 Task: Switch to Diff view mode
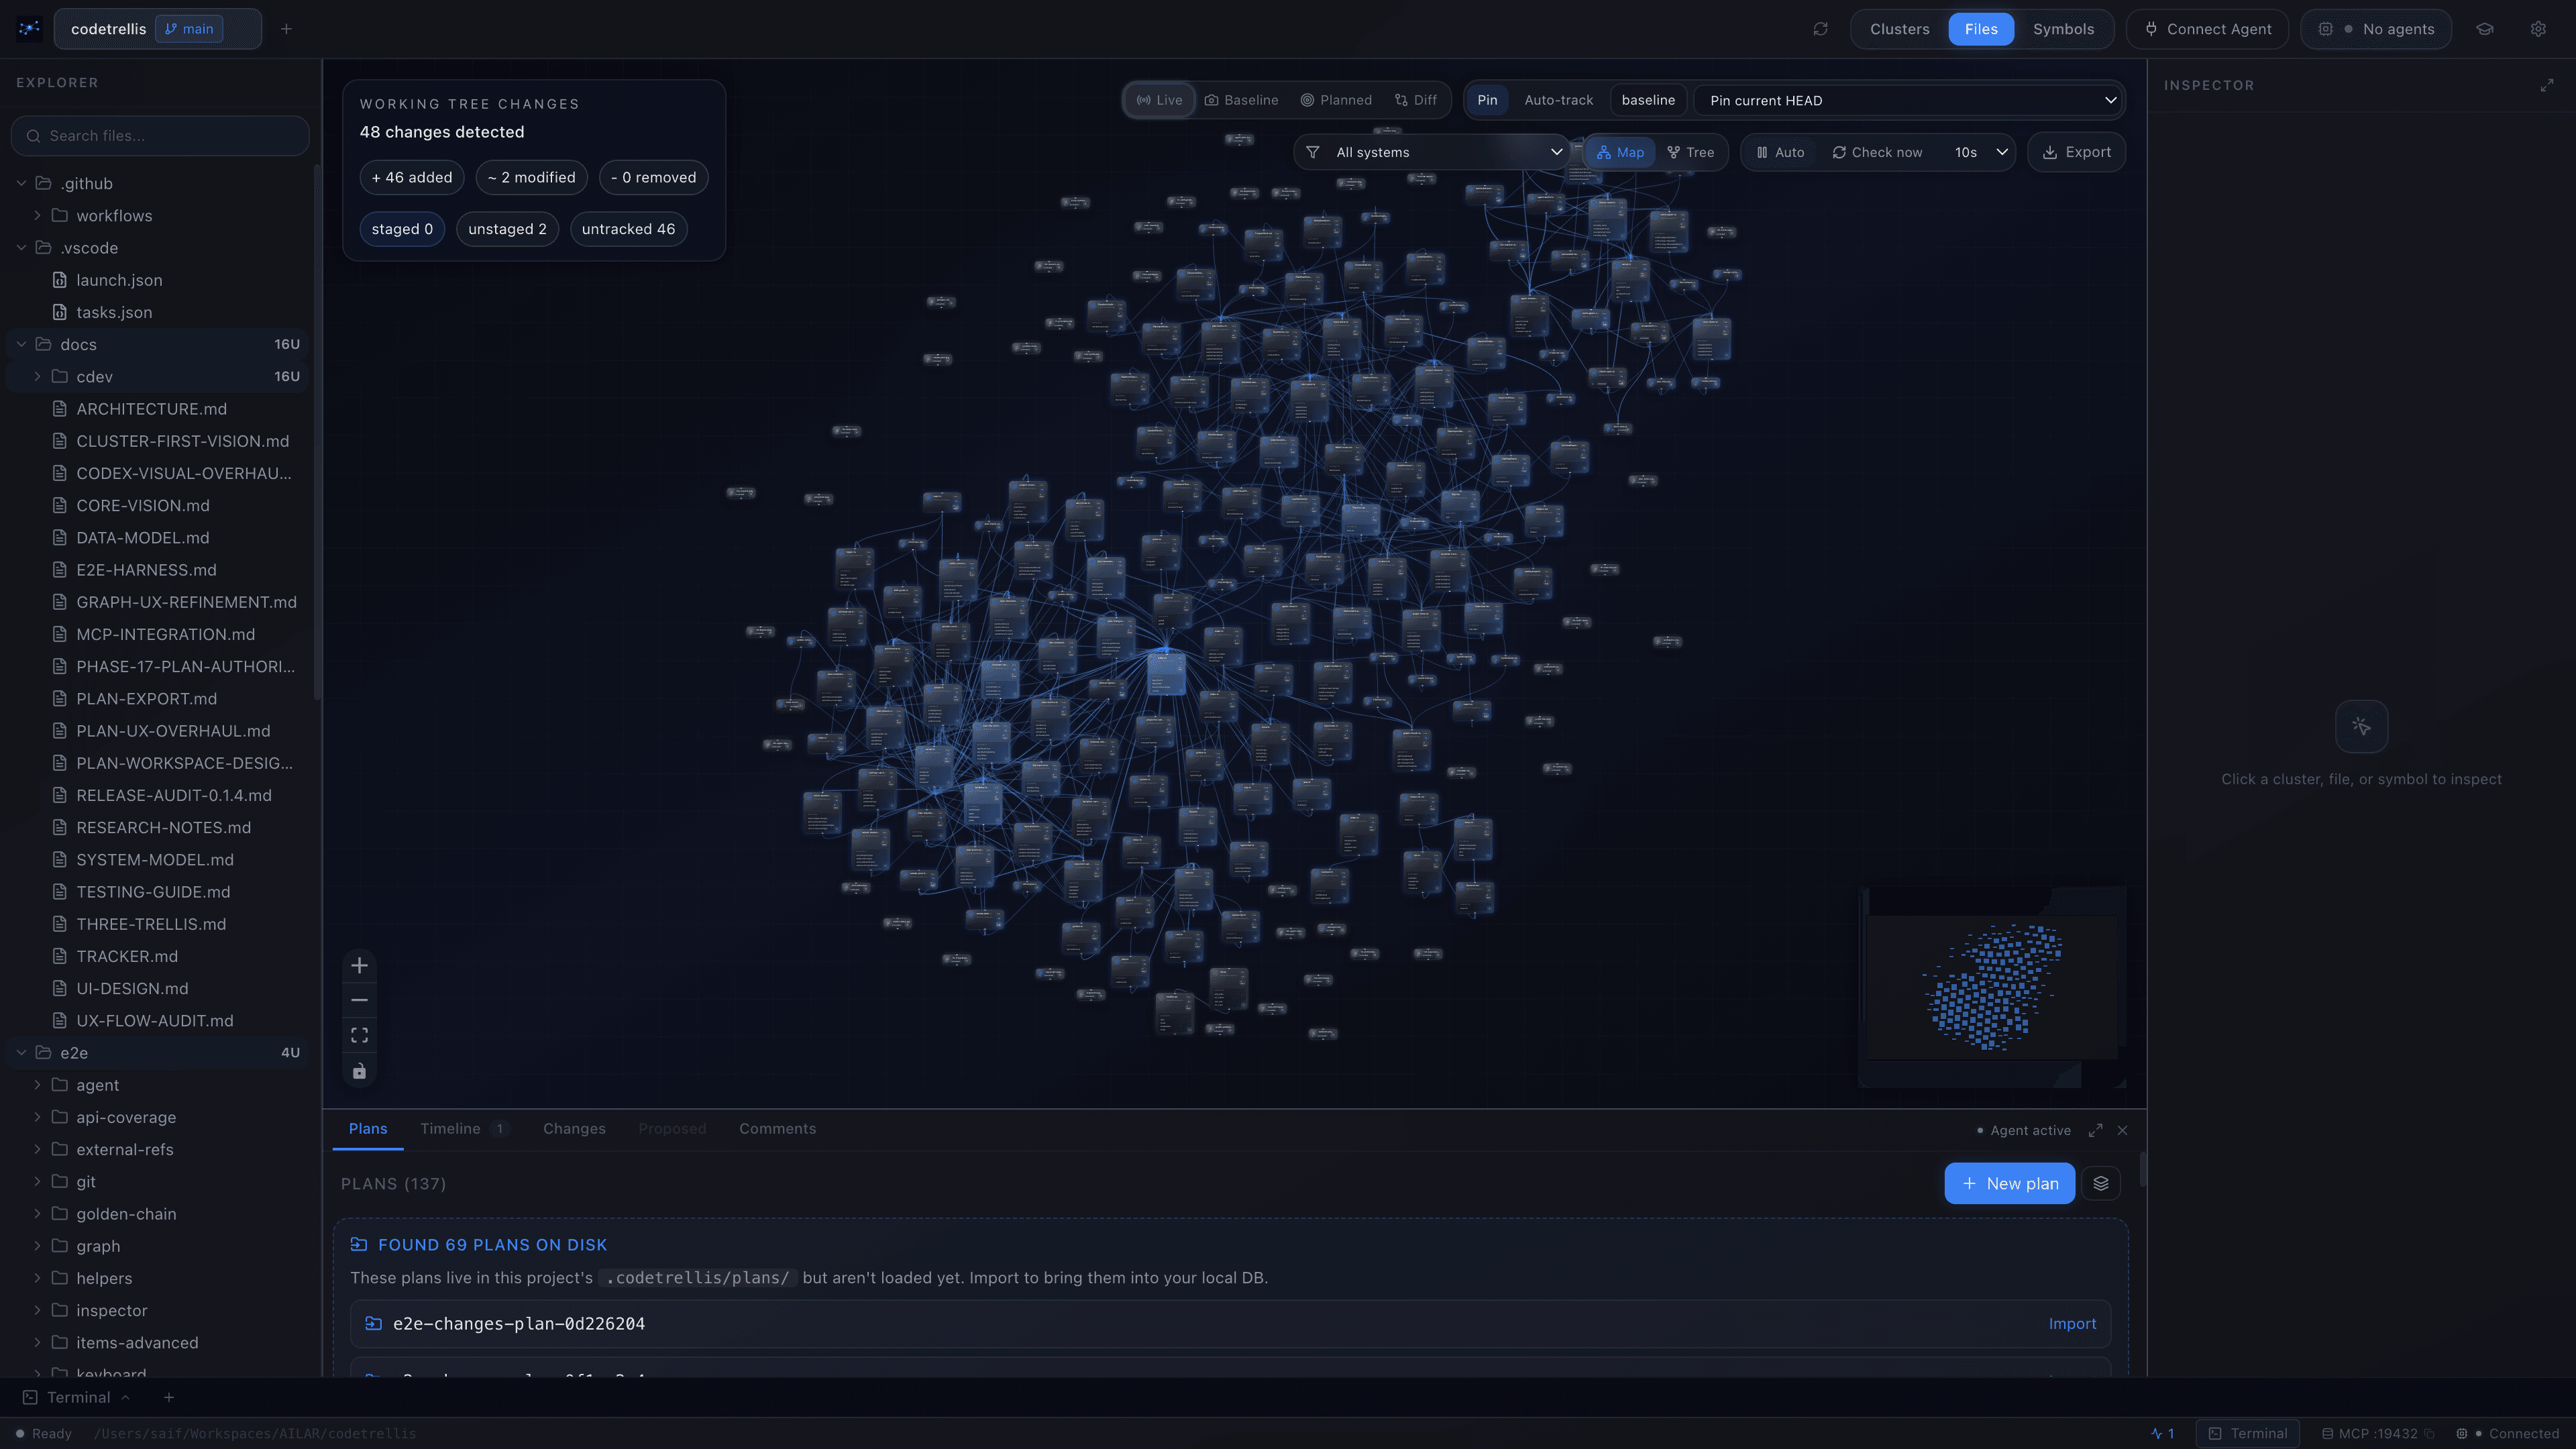[x=1416, y=100]
